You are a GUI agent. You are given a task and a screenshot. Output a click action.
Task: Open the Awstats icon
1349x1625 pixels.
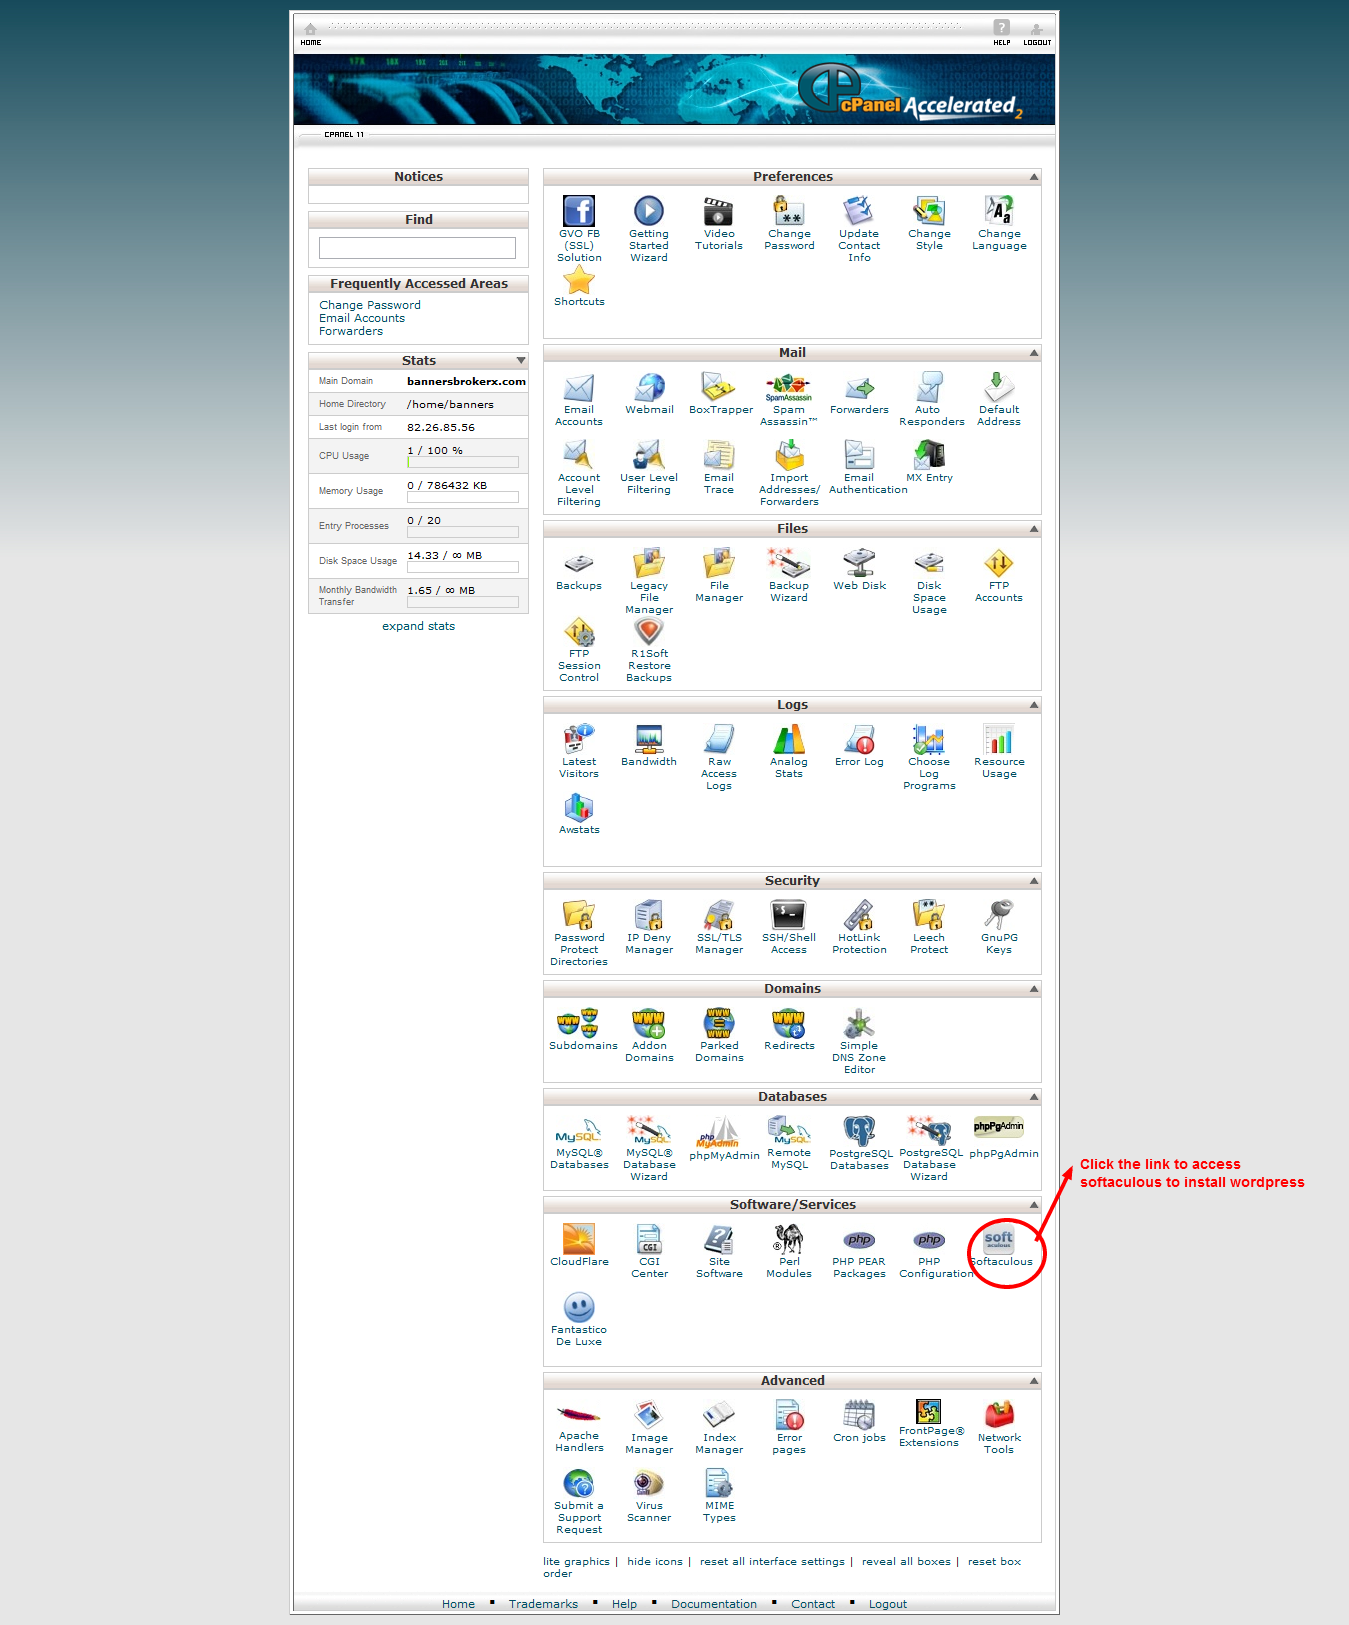pos(579,808)
